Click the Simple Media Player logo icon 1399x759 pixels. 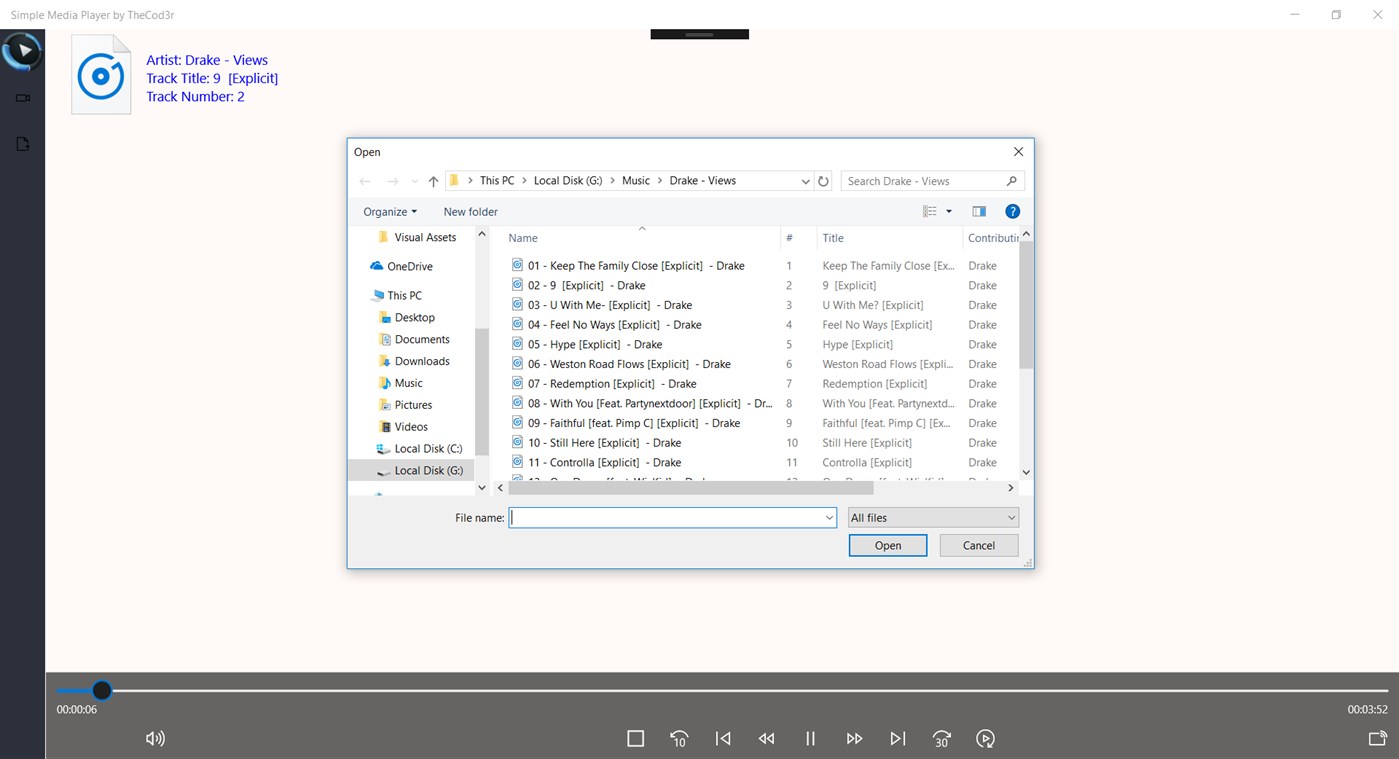coord(22,50)
